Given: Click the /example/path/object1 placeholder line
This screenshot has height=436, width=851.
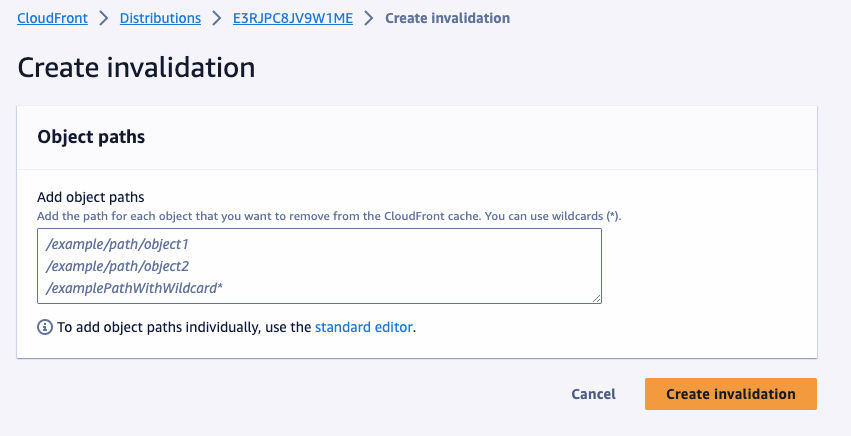Looking at the screenshot, I should [x=117, y=244].
